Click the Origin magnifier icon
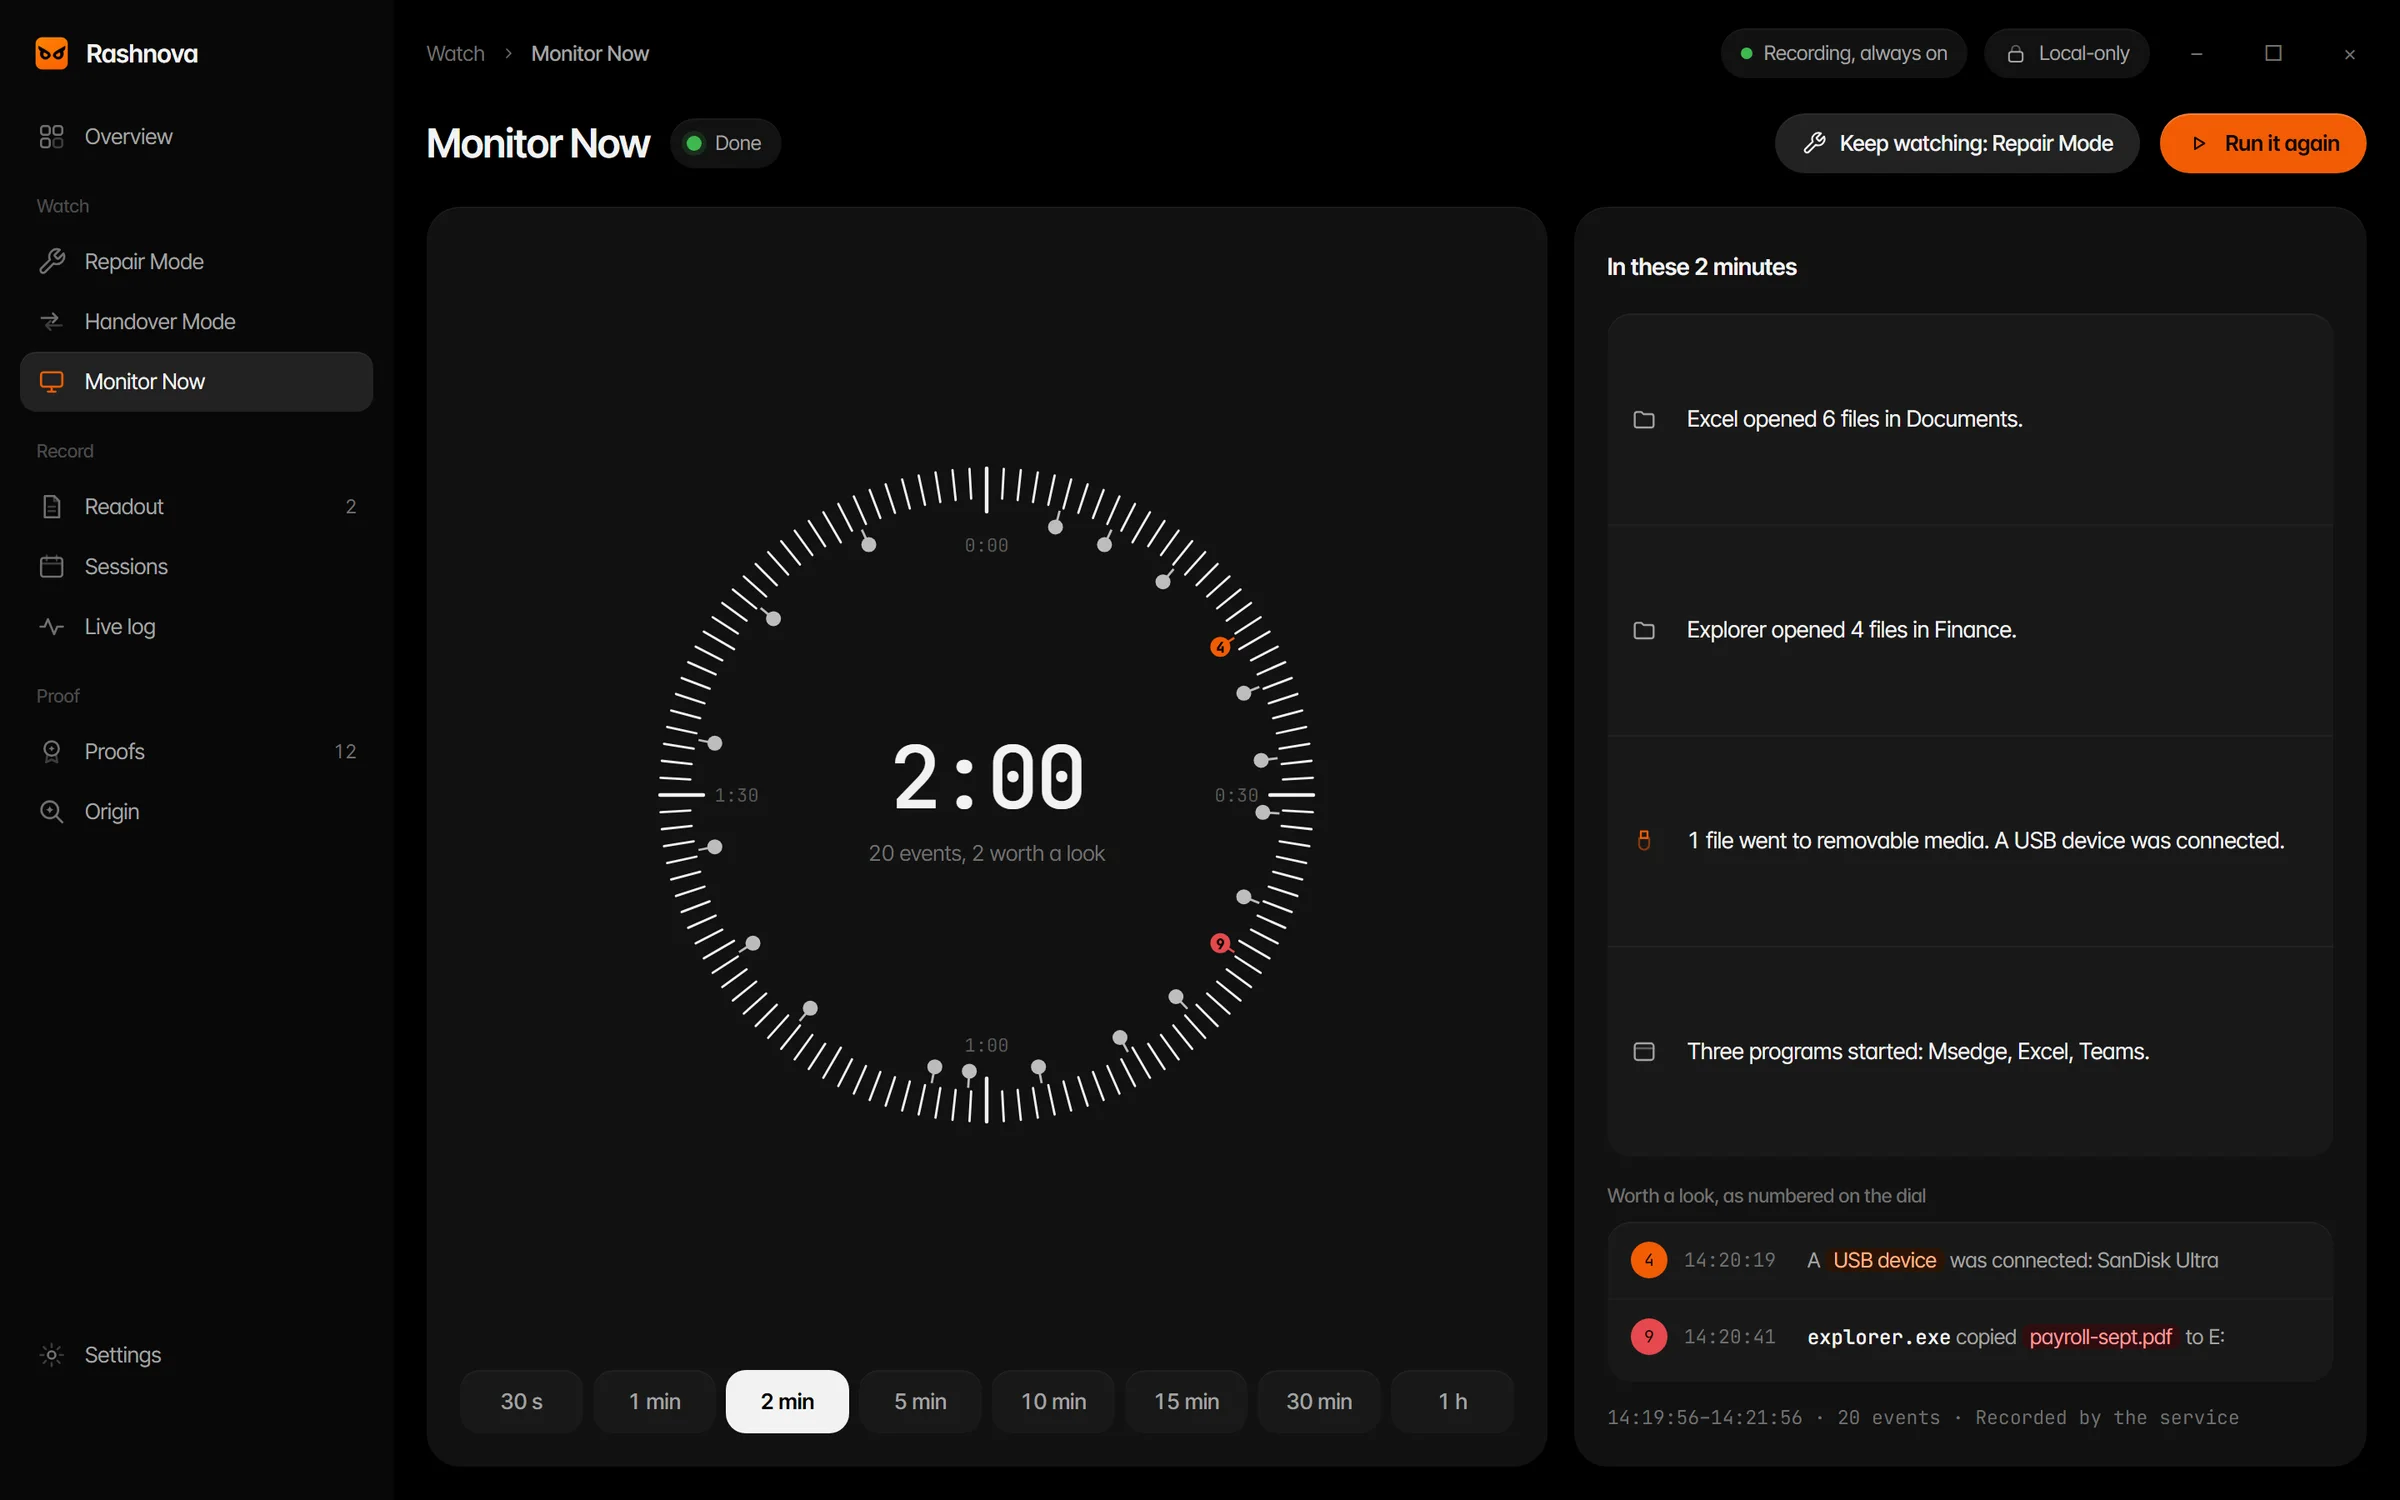 (51, 811)
